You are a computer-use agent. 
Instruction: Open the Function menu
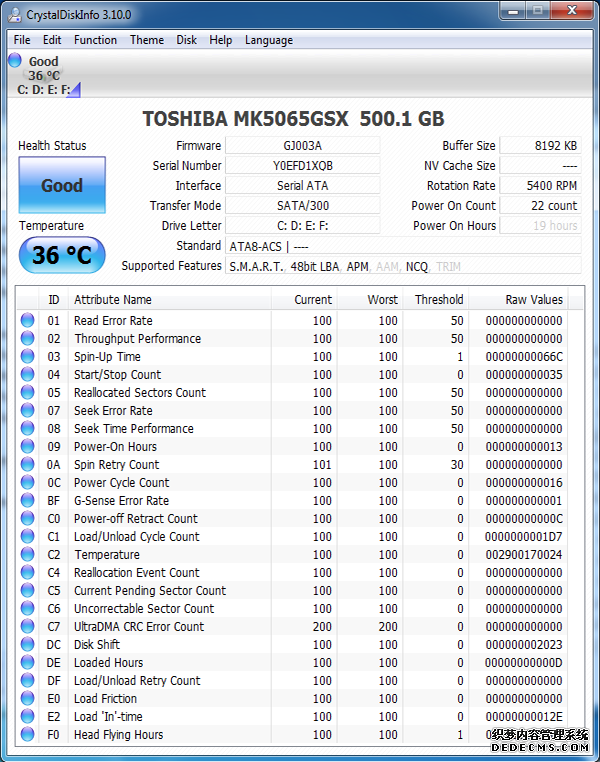click(x=95, y=40)
